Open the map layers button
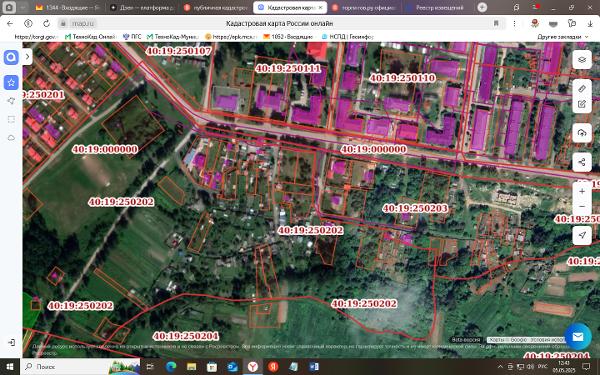Screen dimensions: 600x375 (x=582, y=60)
